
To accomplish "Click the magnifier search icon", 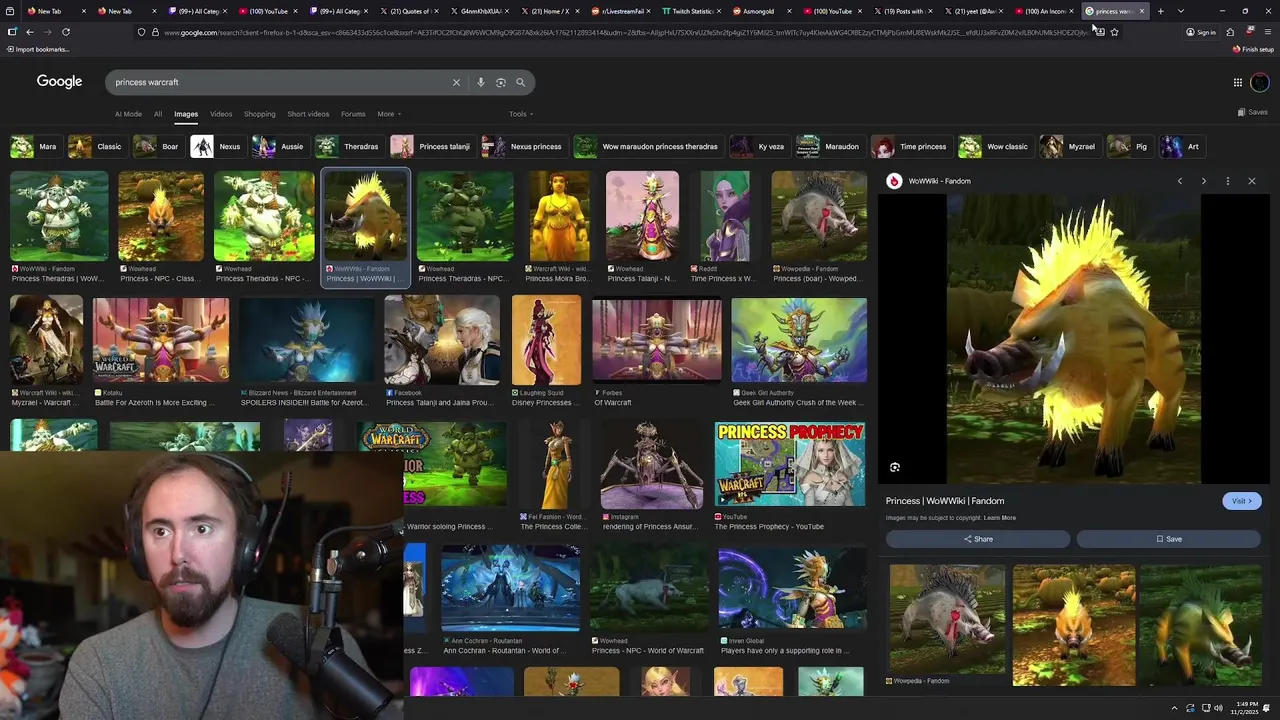I will coord(520,82).
